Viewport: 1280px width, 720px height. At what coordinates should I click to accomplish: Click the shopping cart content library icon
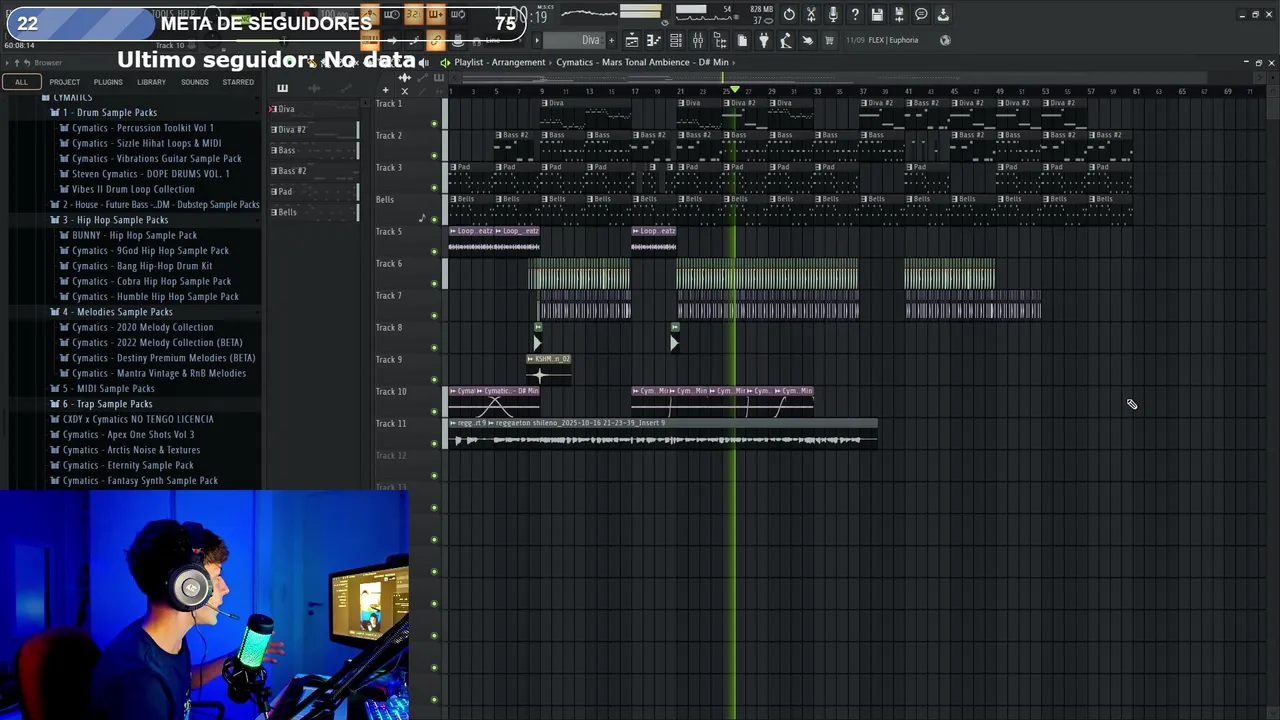pyautogui.click(x=829, y=40)
